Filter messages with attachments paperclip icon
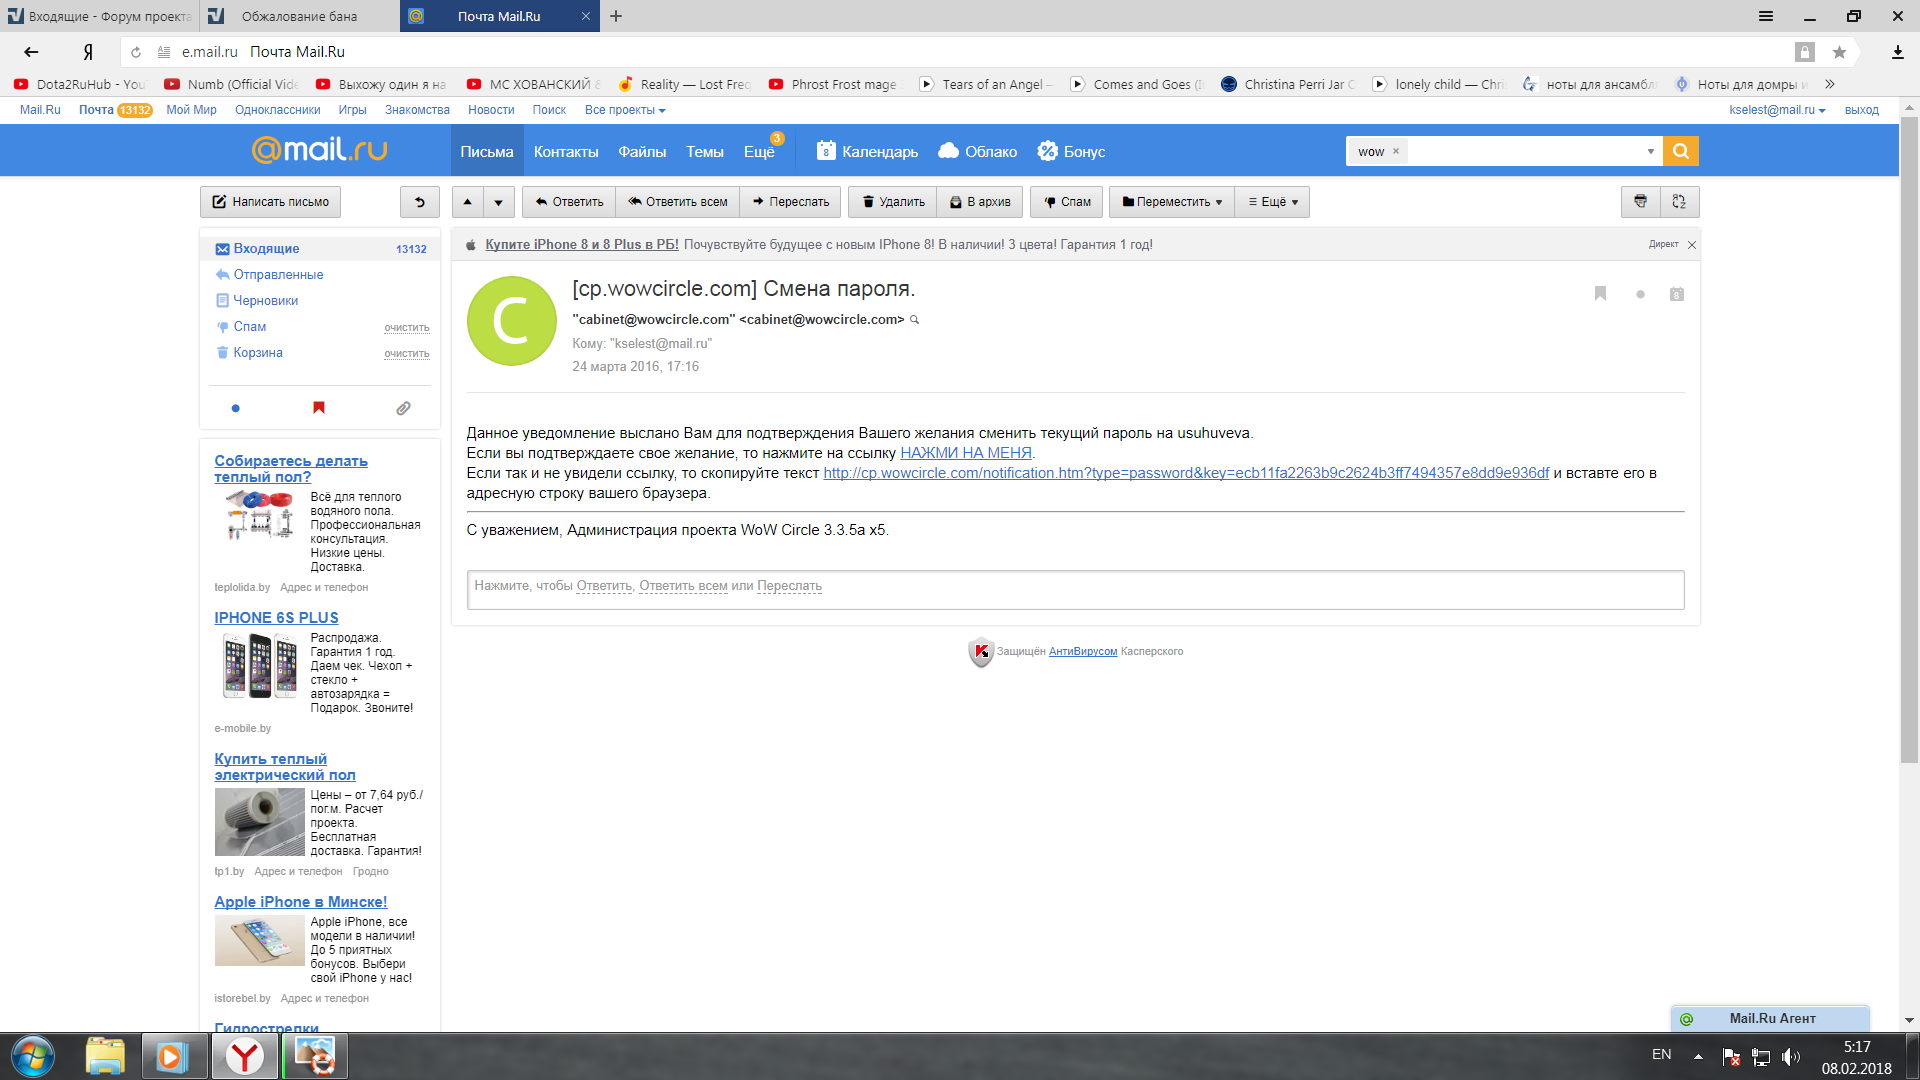This screenshot has height=1080, width=1920. (x=403, y=408)
